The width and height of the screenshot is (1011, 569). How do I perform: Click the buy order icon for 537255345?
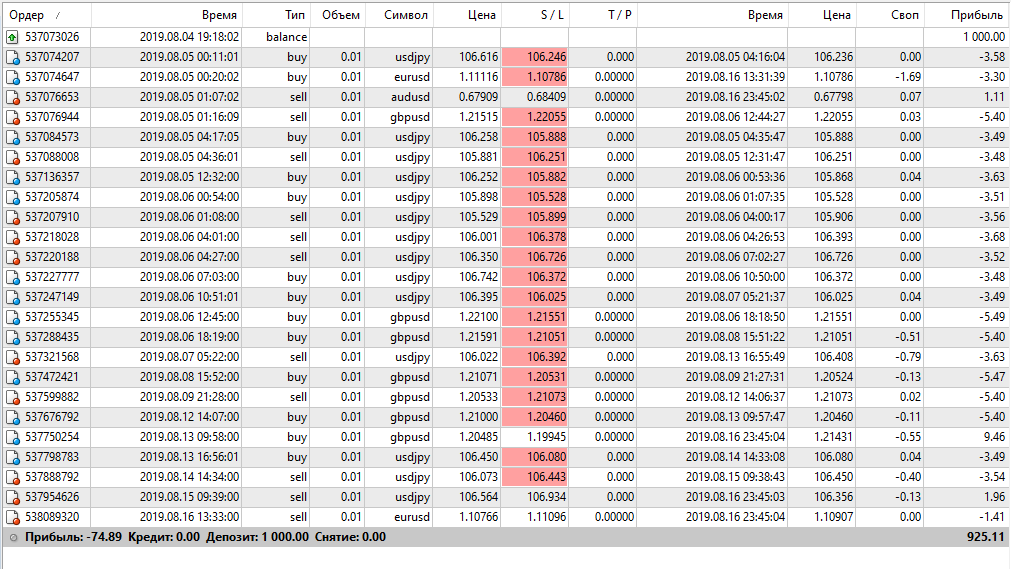[x=12, y=317]
